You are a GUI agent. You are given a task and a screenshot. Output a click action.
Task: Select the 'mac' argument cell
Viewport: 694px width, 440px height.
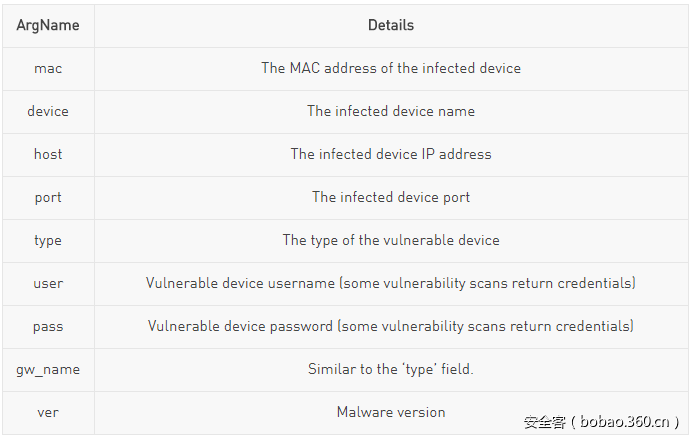coord(48,68)
